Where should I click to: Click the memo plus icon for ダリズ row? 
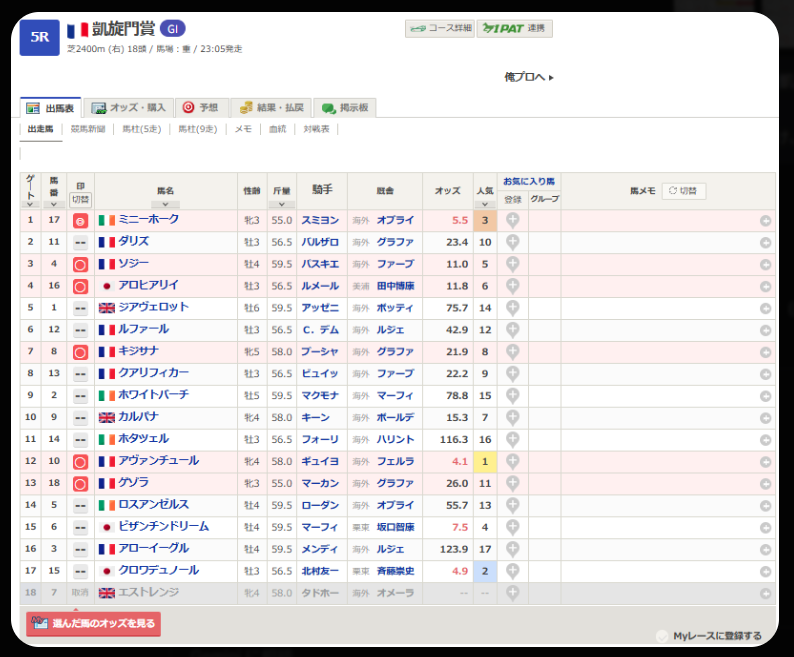click(765, 242)
